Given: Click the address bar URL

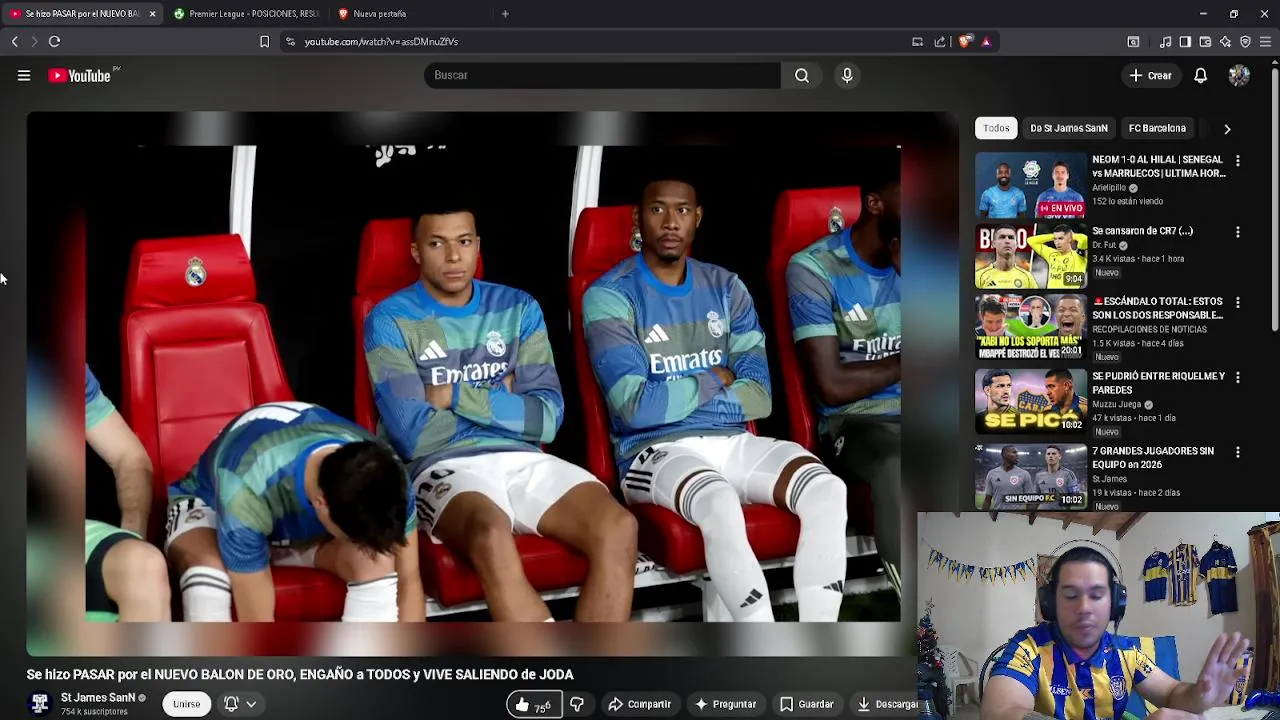Looking at the screenshot, I should coord(381,41).
